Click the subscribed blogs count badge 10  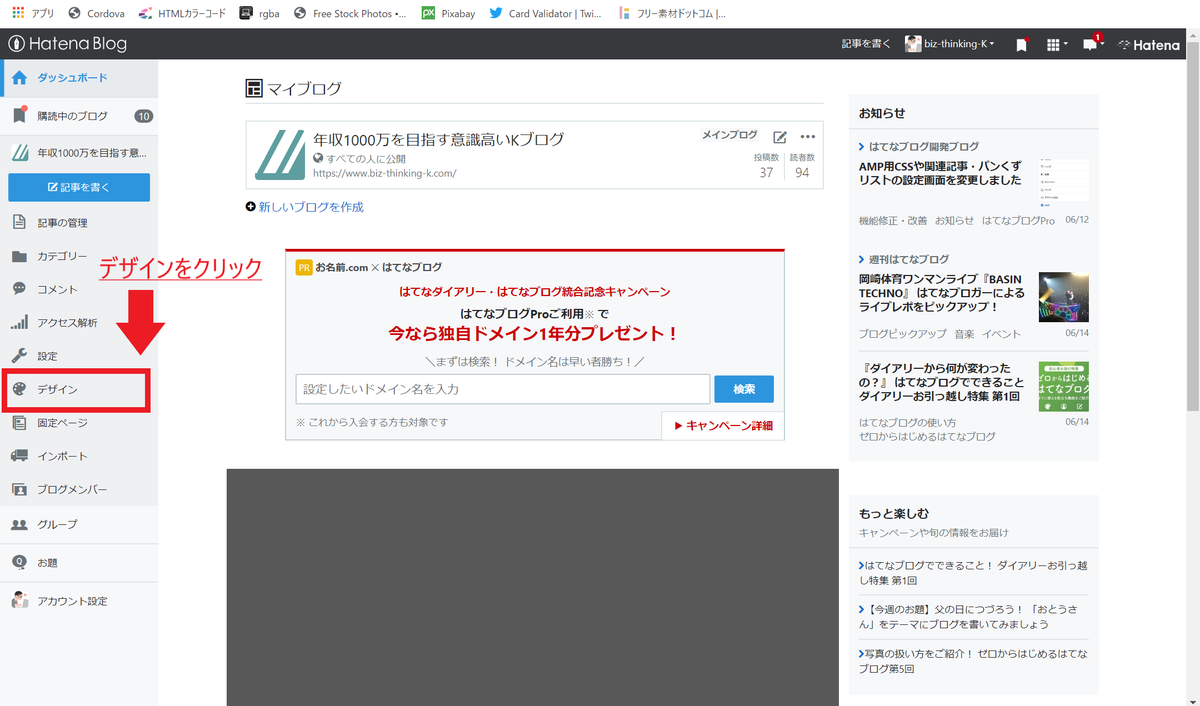[143, 116]
